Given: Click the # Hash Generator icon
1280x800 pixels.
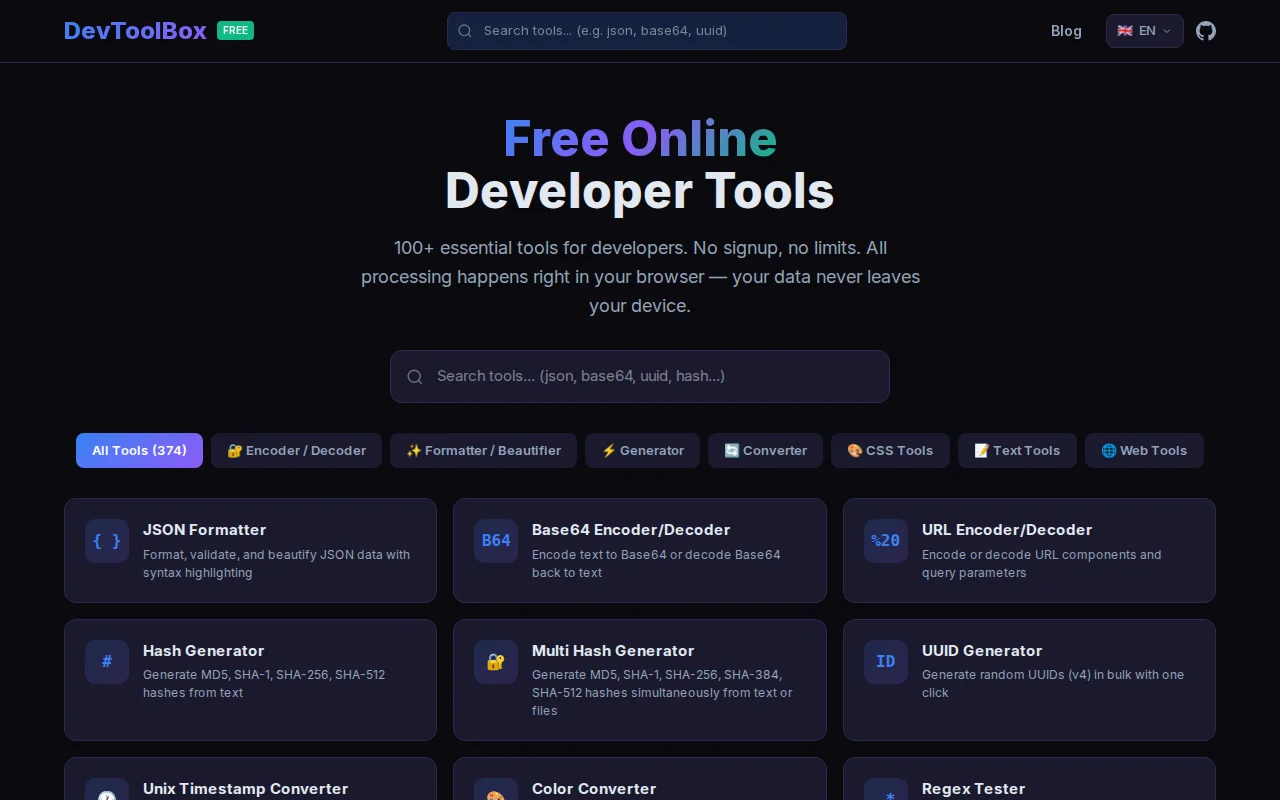Looking at the screenshot, I should pos(107,662).
